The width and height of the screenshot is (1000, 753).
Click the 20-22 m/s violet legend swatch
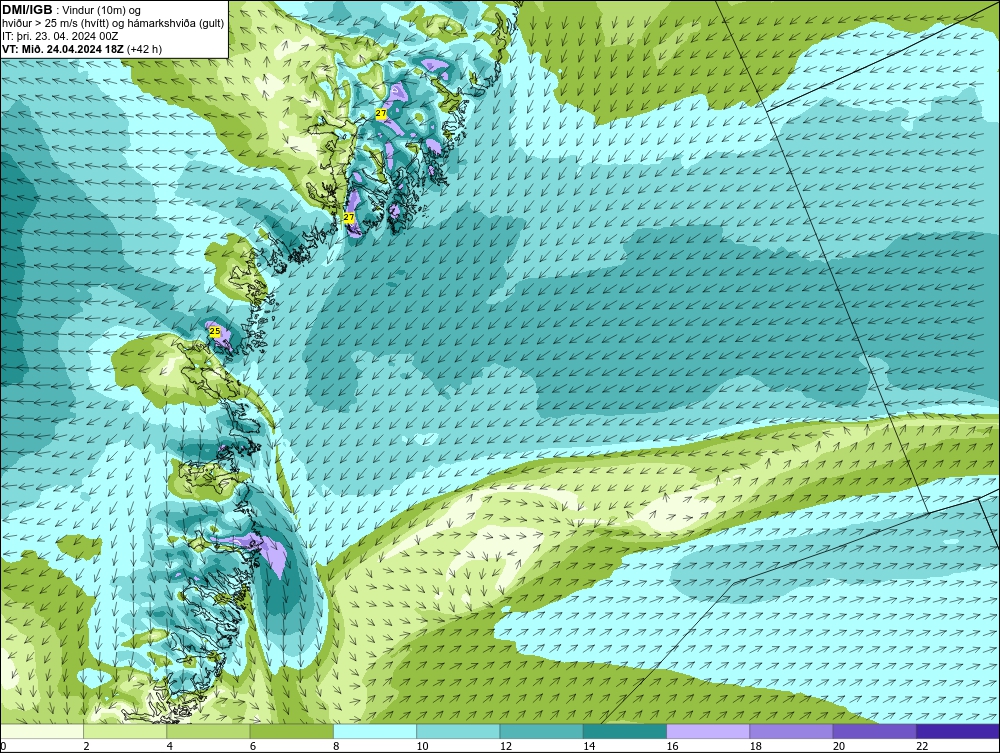874,731
